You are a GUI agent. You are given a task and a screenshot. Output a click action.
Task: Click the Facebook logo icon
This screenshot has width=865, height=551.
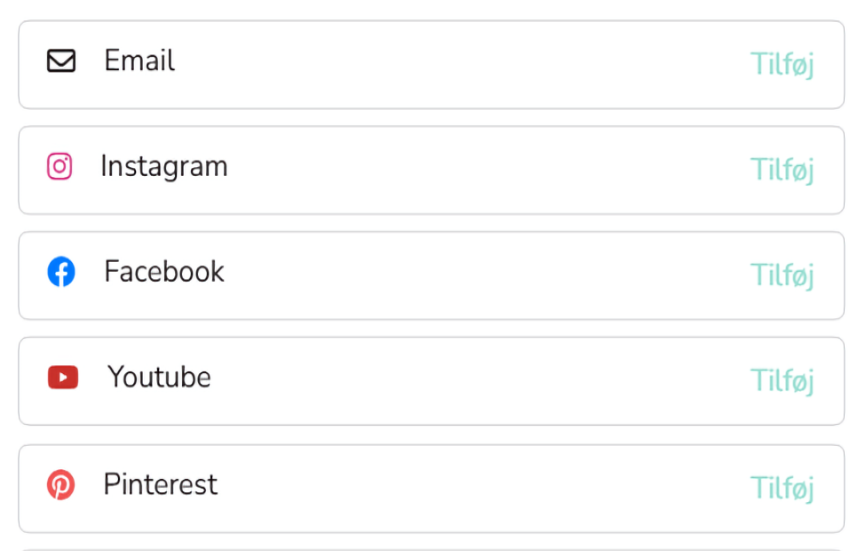point(61,272)
